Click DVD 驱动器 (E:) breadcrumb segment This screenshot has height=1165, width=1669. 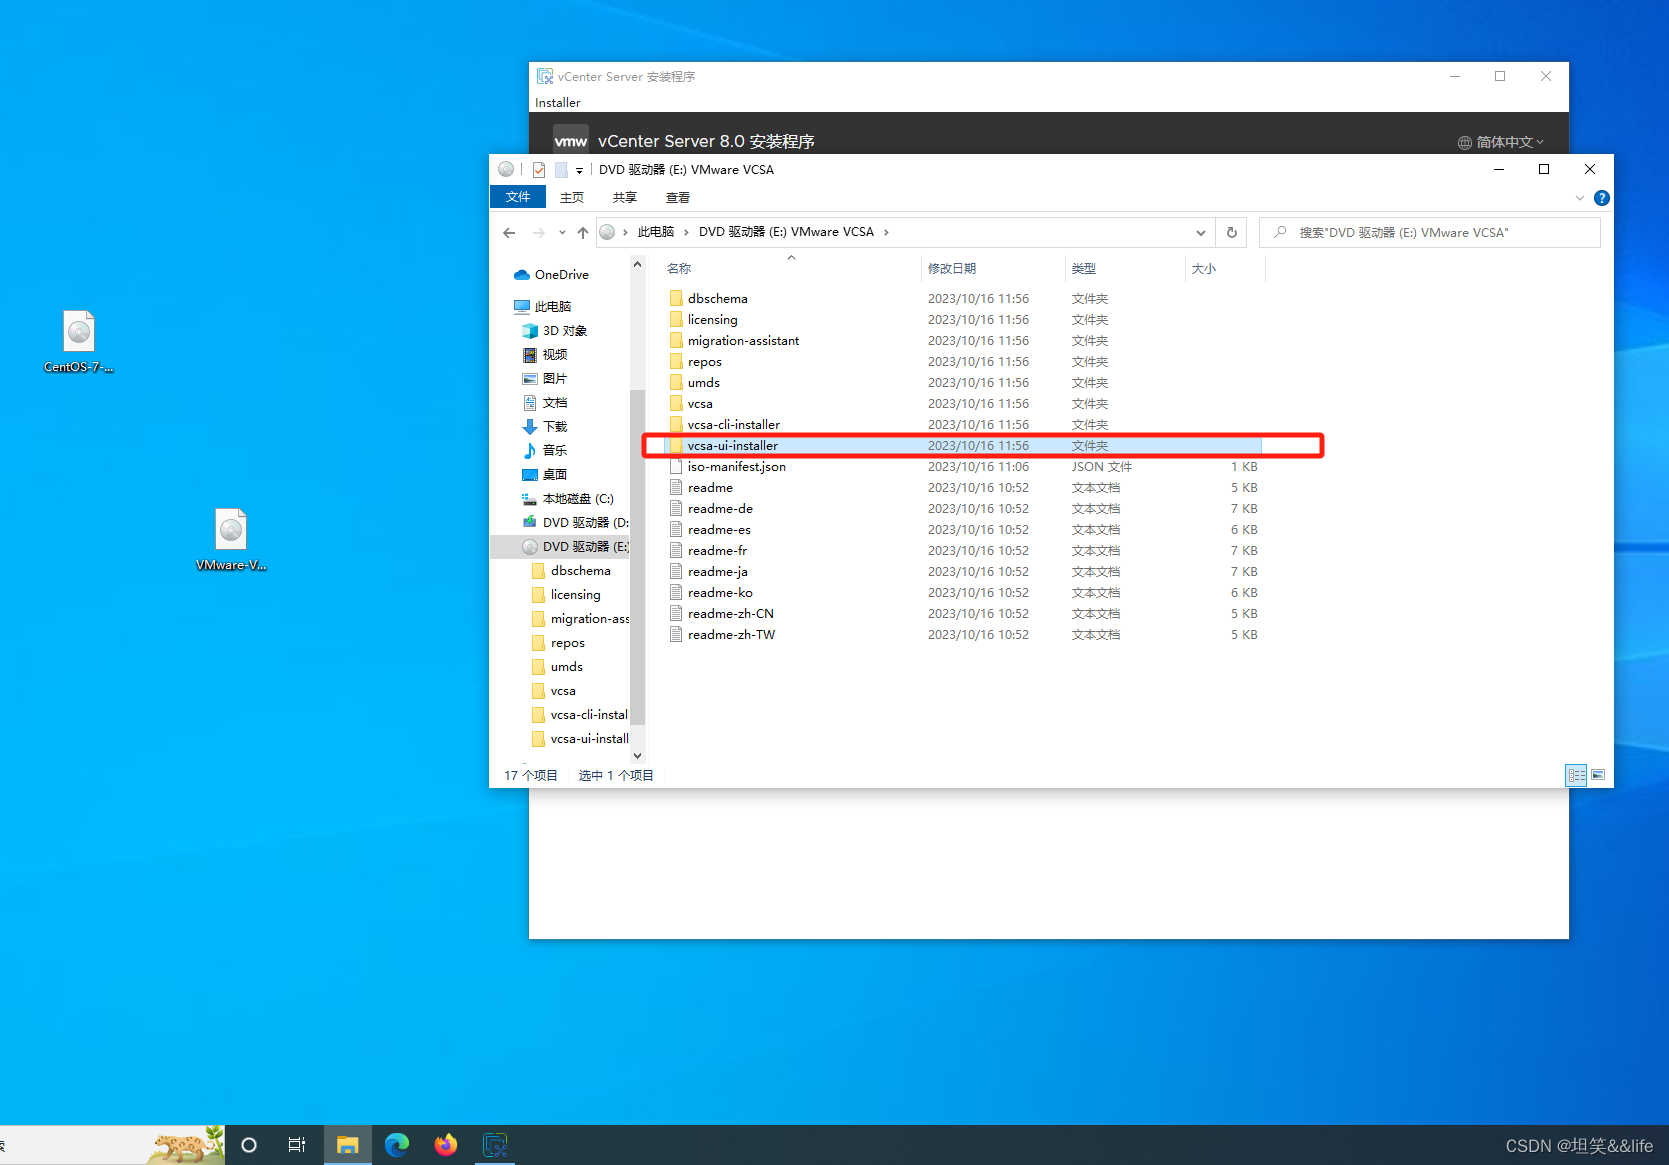(x=786, y=232)
